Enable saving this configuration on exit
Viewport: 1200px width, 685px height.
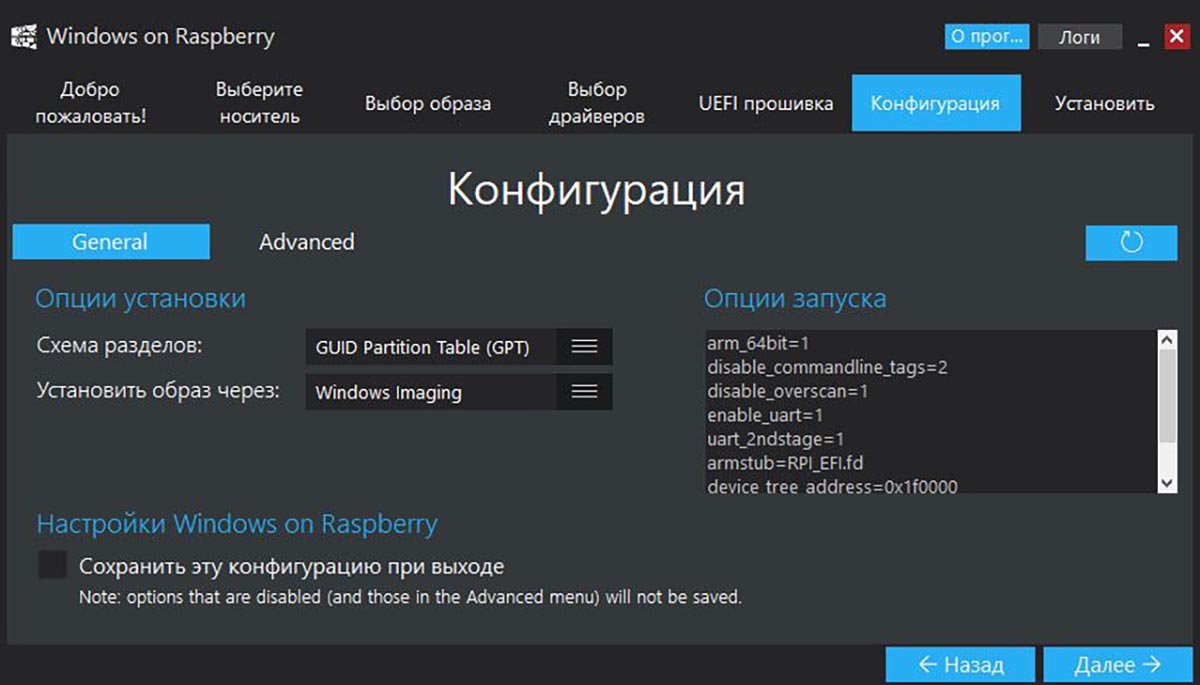click(x=52, y=565)
